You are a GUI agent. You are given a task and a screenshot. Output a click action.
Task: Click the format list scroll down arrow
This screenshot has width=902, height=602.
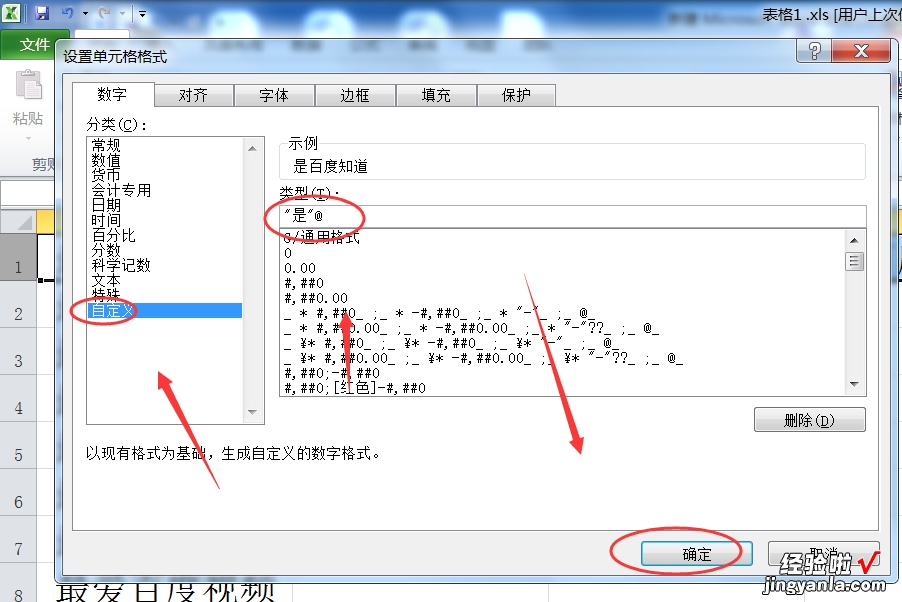(854, 384)
